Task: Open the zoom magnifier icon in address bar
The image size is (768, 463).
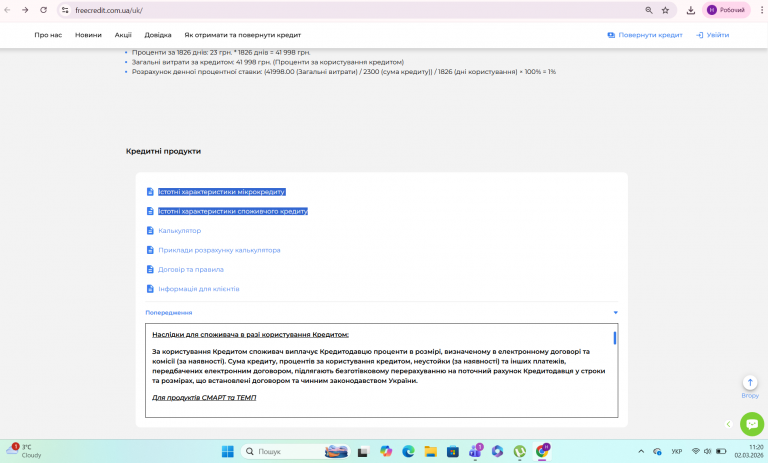Action: coord(649,10)
